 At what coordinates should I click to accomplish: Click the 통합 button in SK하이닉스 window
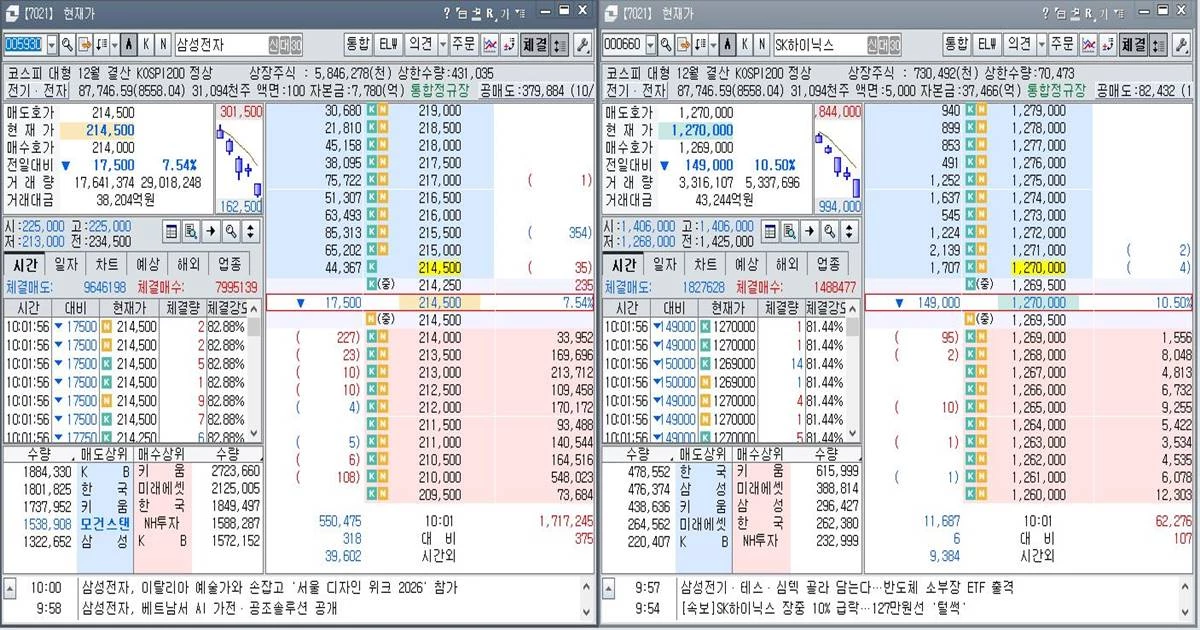tap(958, 45)
